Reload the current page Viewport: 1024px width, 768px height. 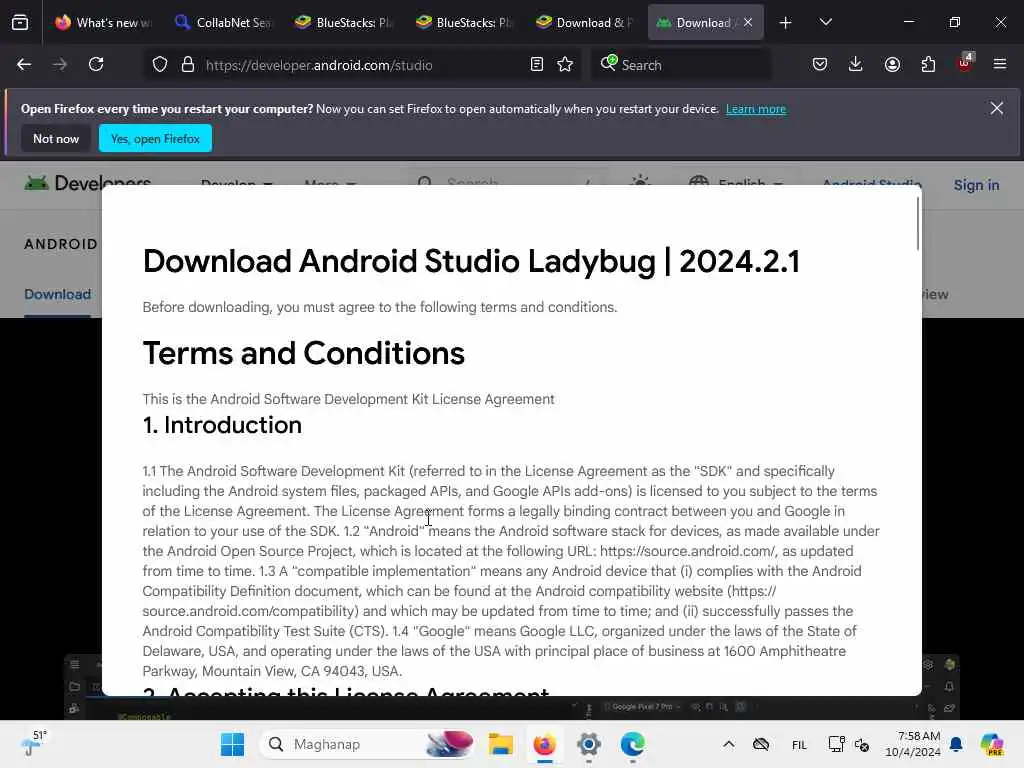coord(96,65)
